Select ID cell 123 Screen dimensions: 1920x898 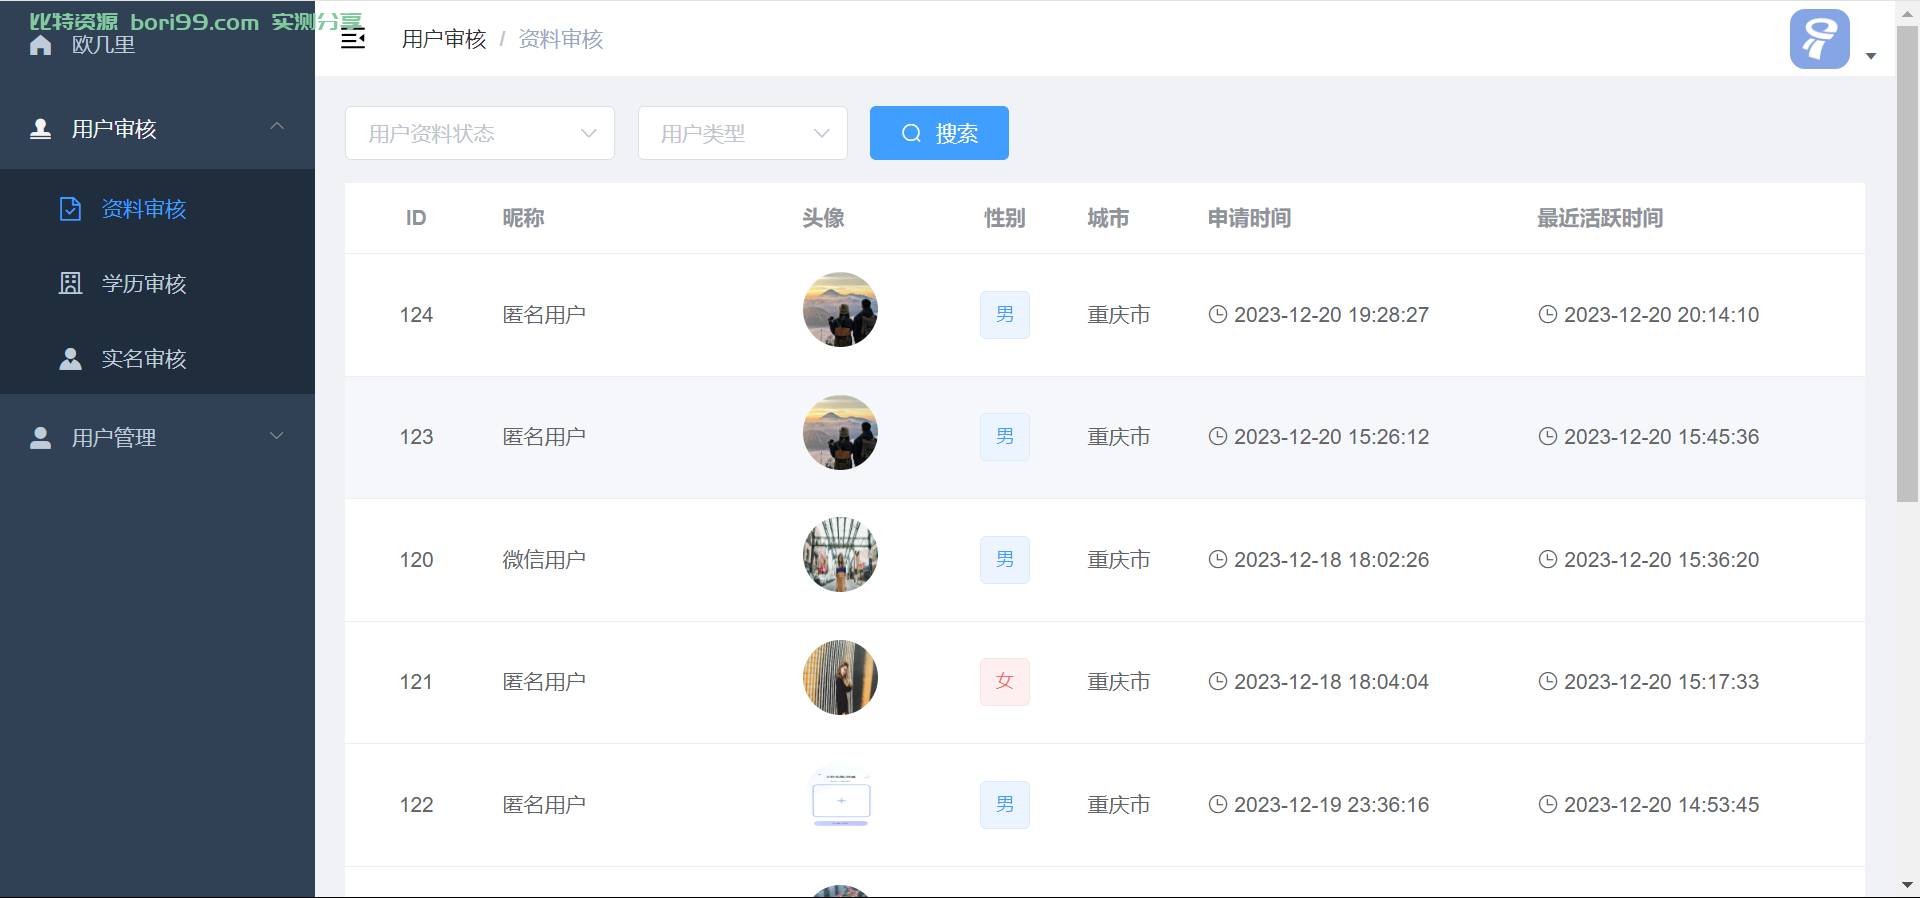click(416, 437)
